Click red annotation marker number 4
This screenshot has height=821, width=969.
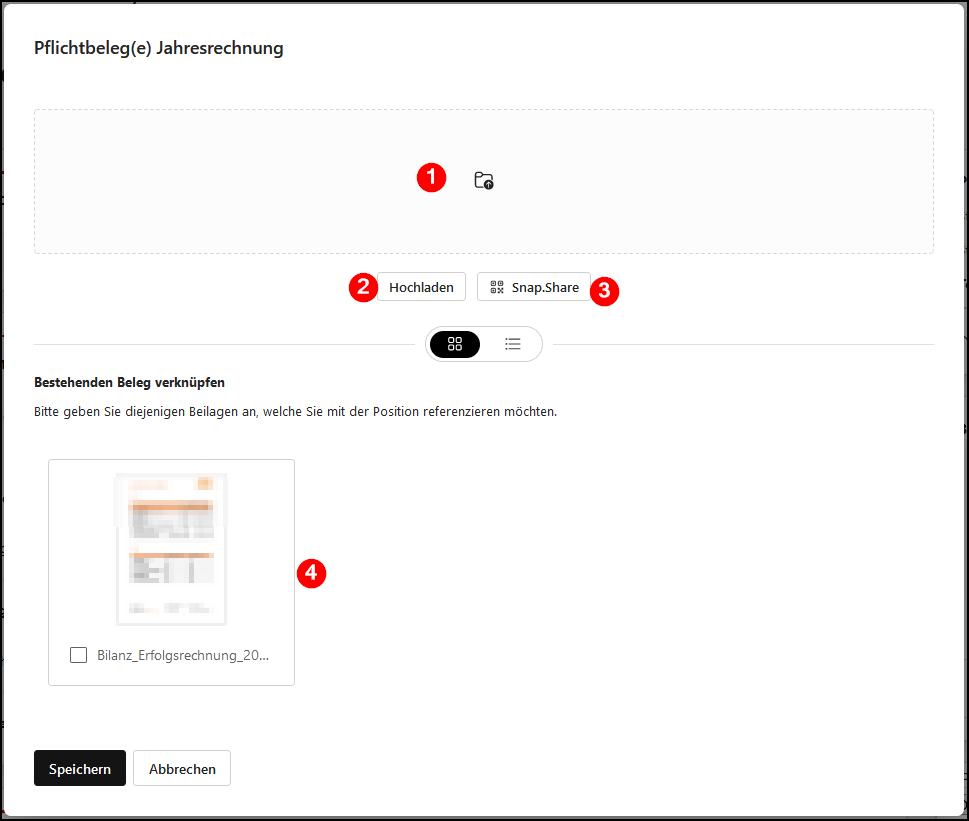point(312,573)
